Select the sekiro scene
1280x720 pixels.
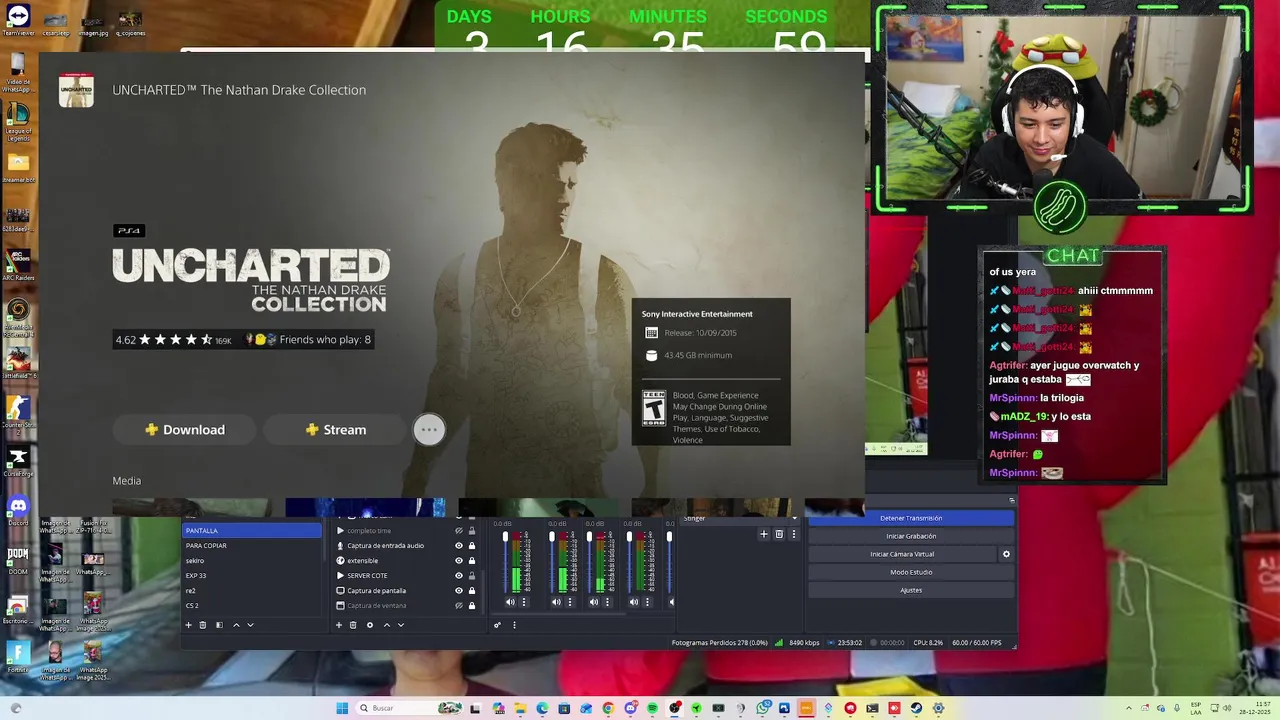coord(252,561)
